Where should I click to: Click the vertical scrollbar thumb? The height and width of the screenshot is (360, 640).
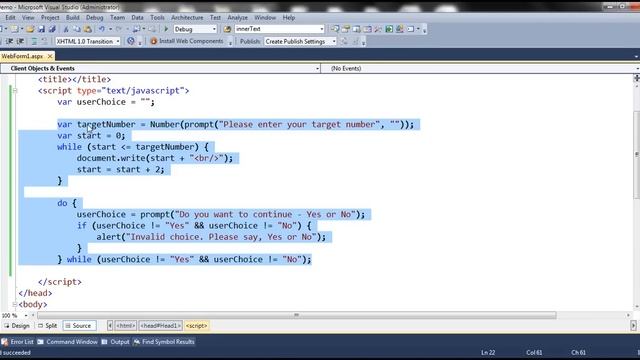[636, 154]
